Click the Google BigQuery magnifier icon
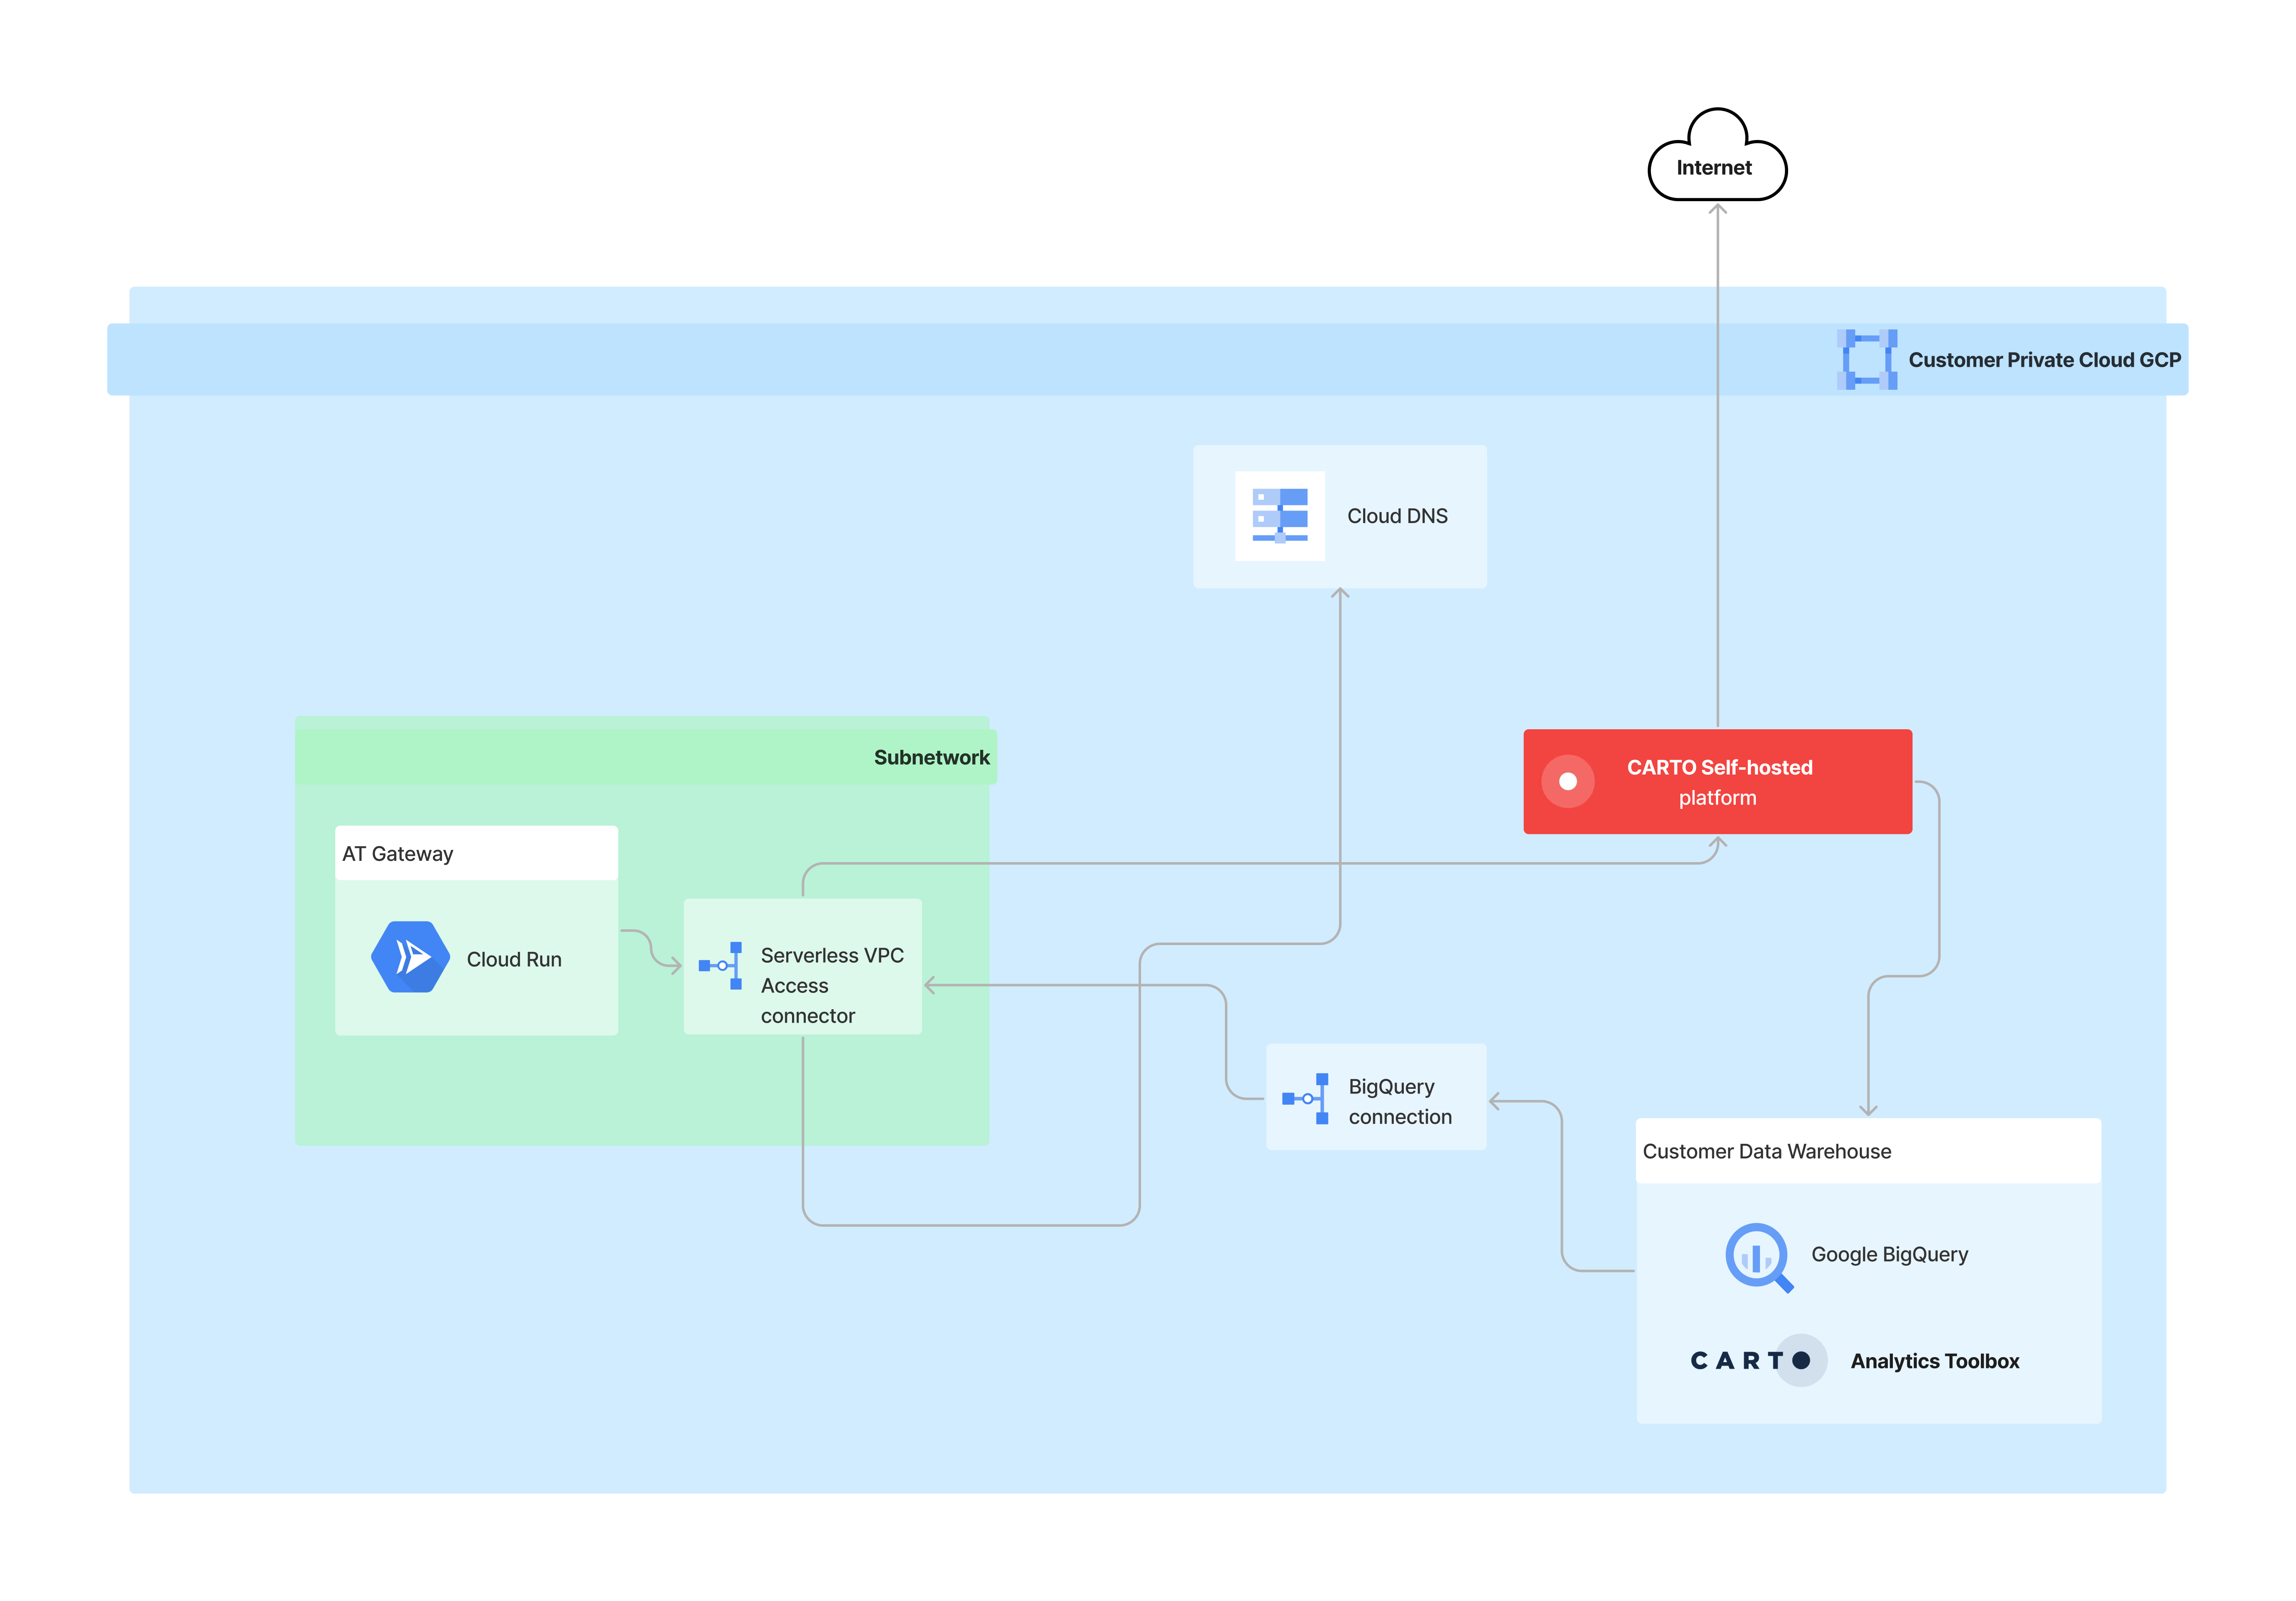This screenshot has height=1601, width=2296. (1757, 1256)
